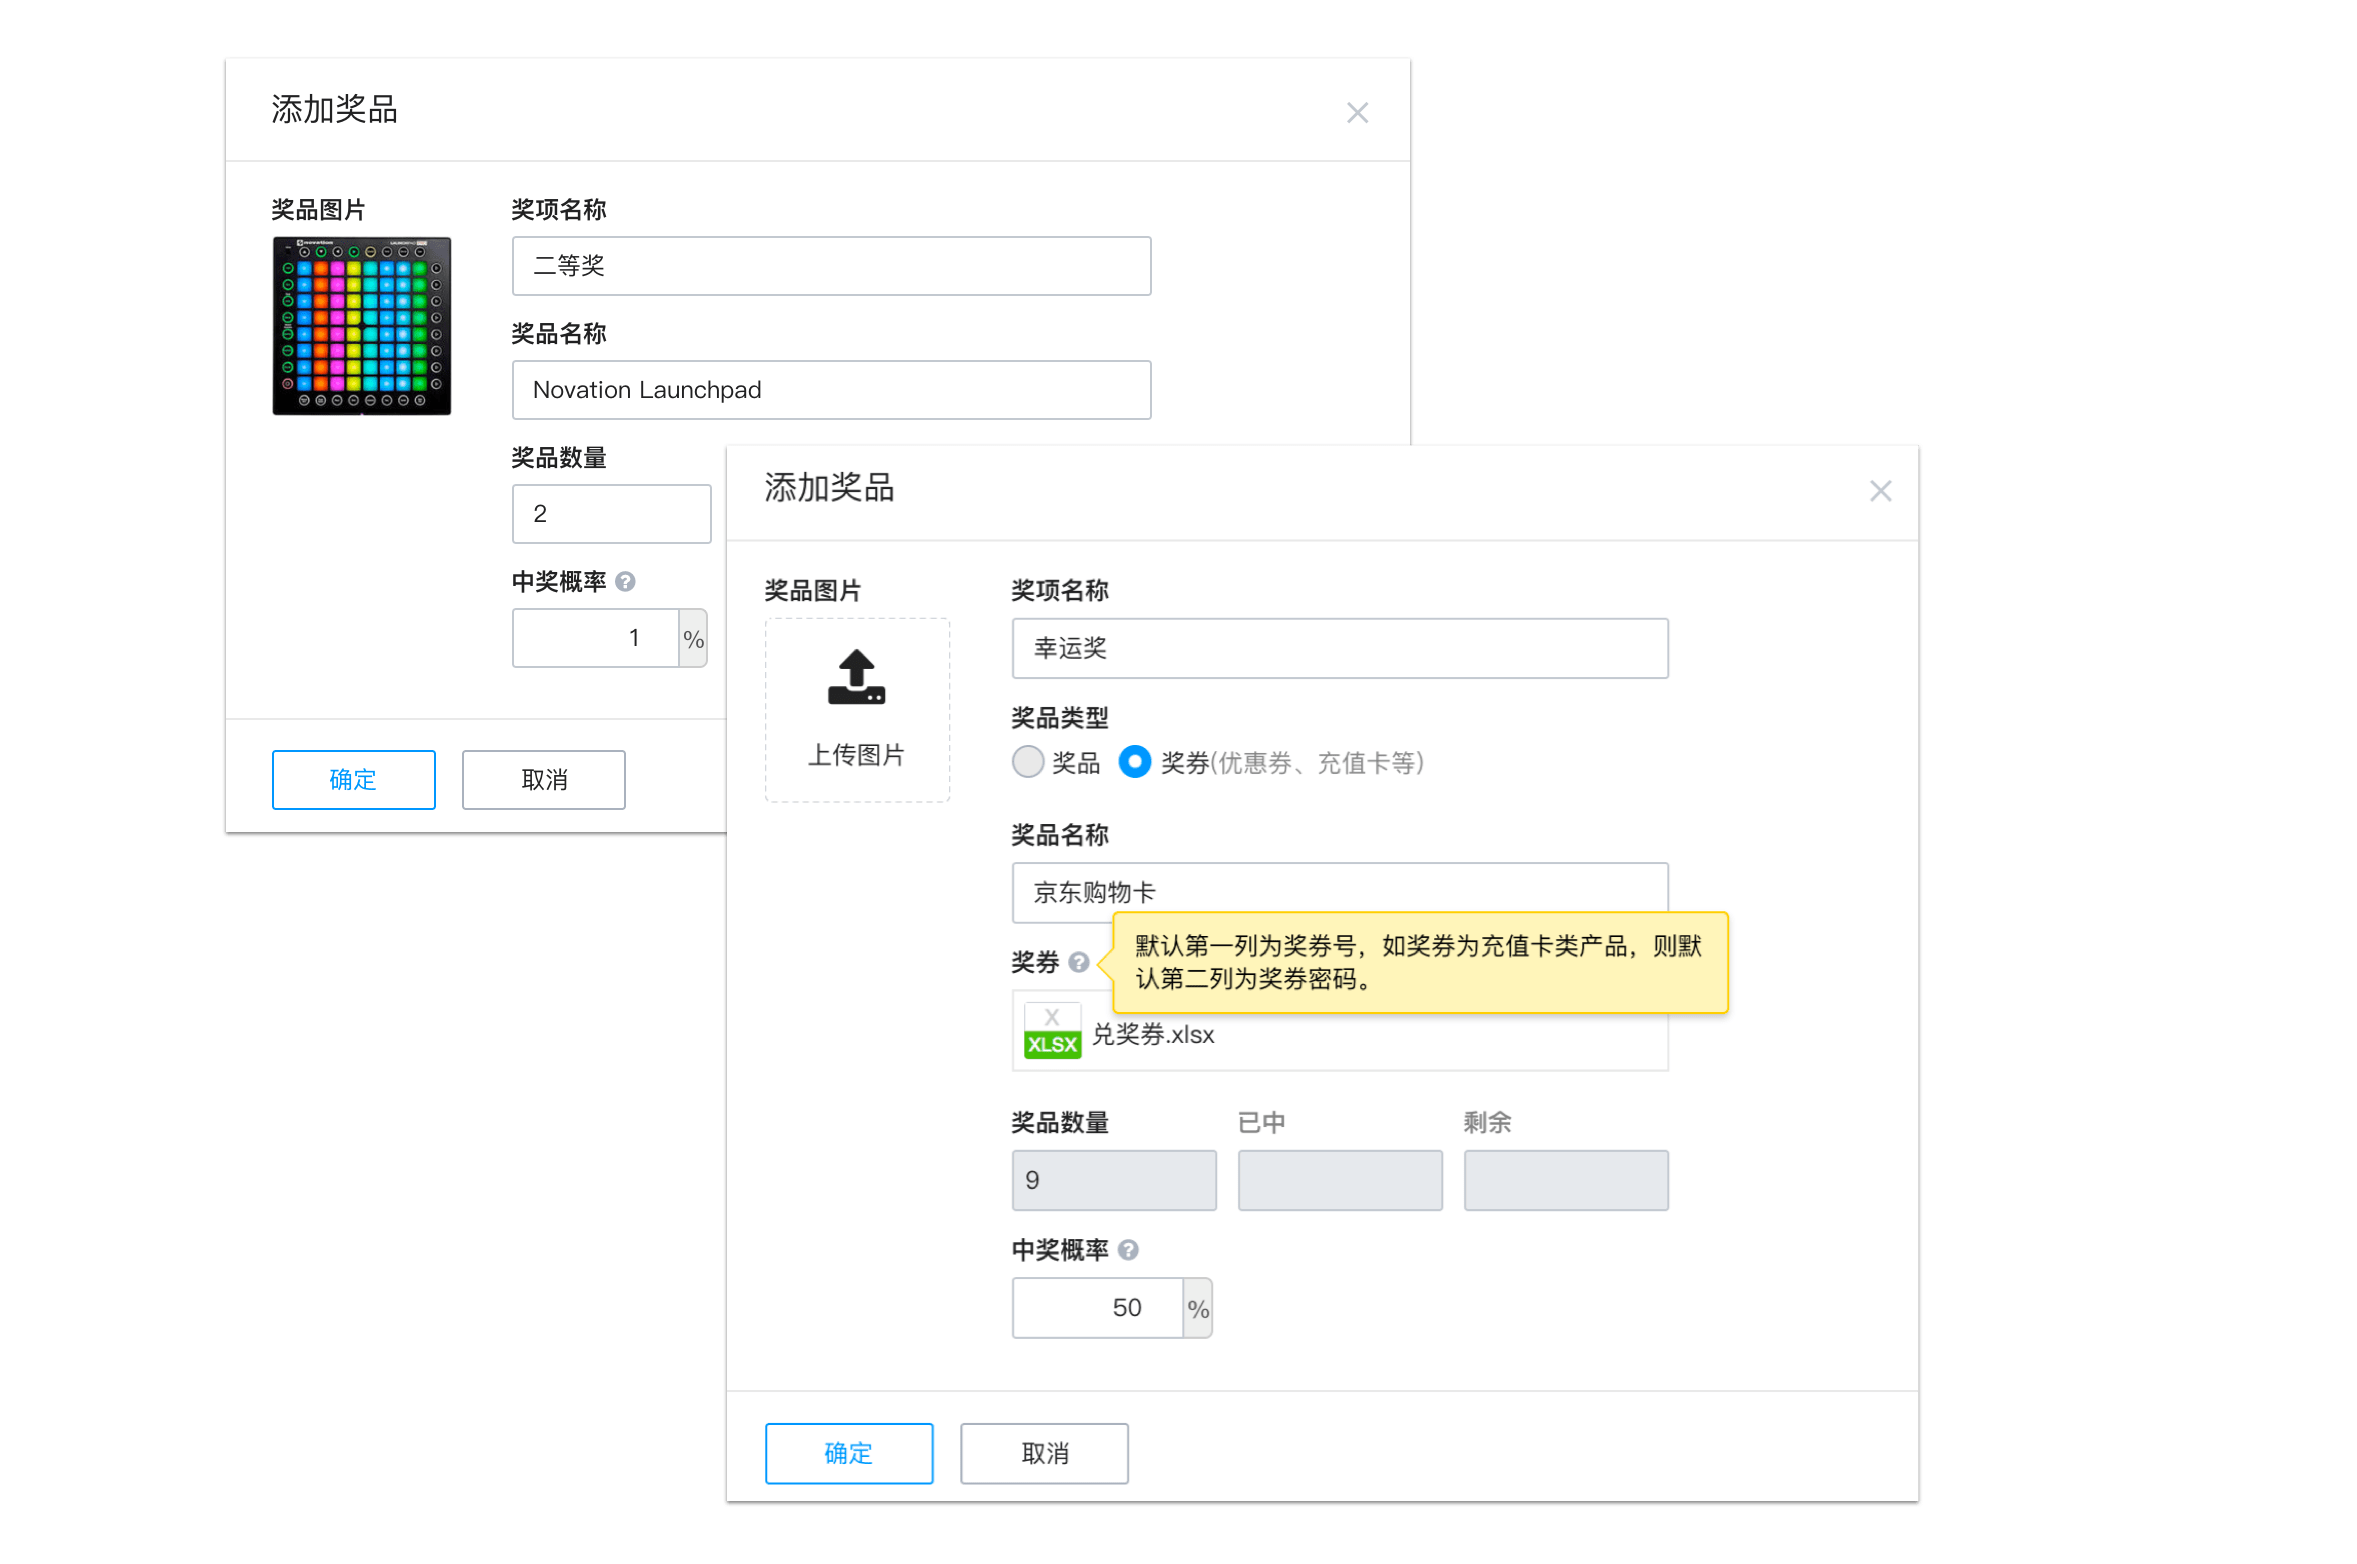Screen dimensions: 2357x1564
Task: Click the 京东购物卡 prize name field
Action: click(1339, 888)
